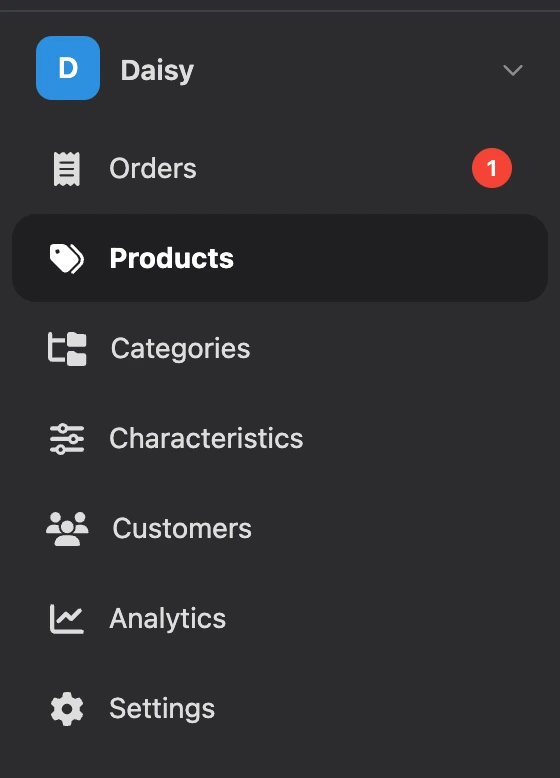Open the Analytics line chart icon
This screenshot has height=778, width=560.
67,619
